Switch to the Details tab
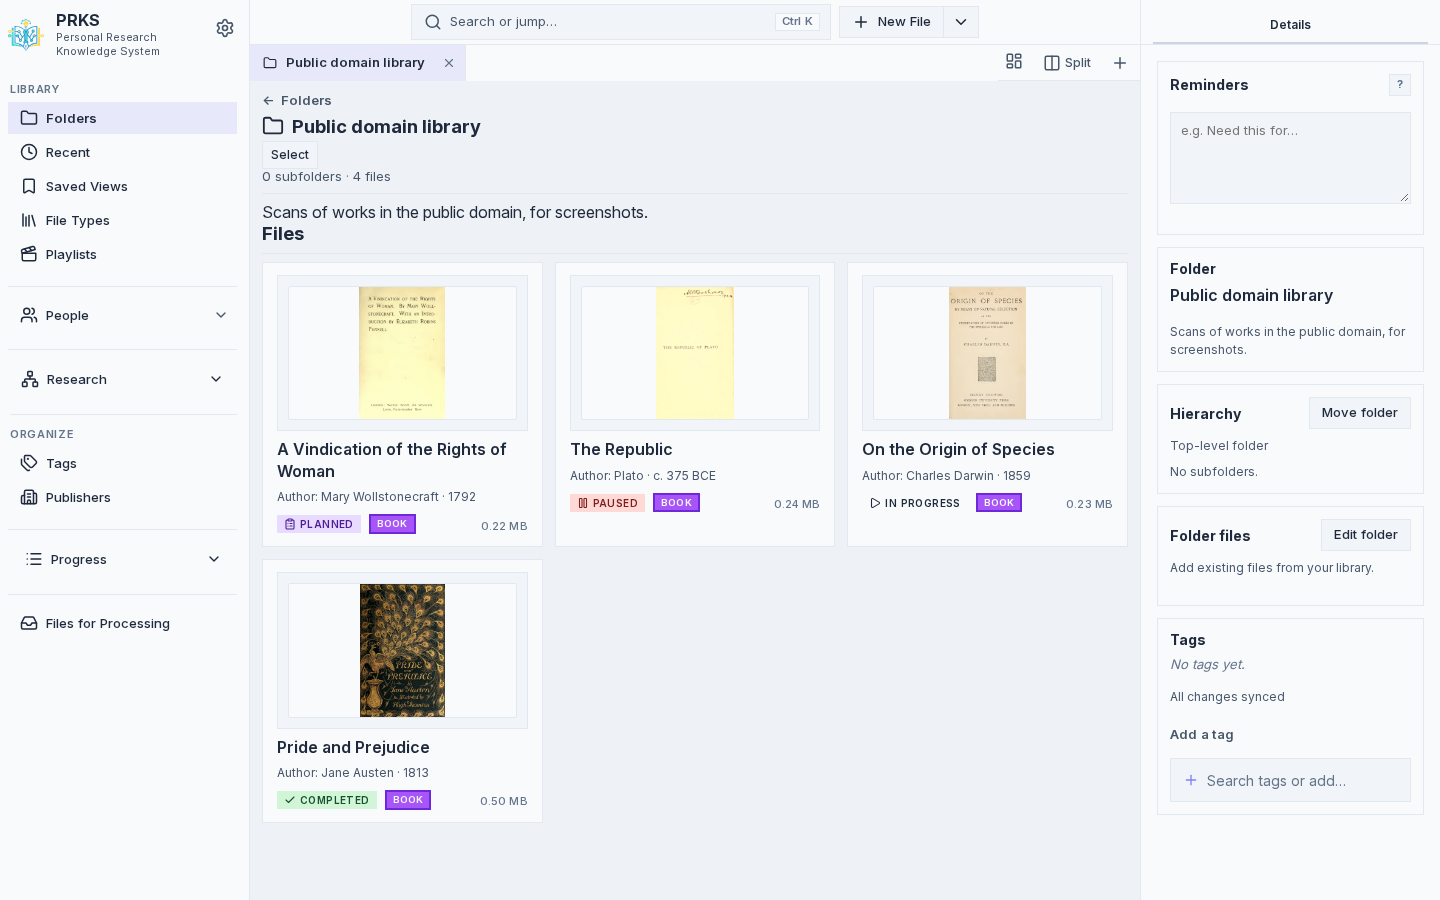Screen dimensions: 1440x900 1290,24
